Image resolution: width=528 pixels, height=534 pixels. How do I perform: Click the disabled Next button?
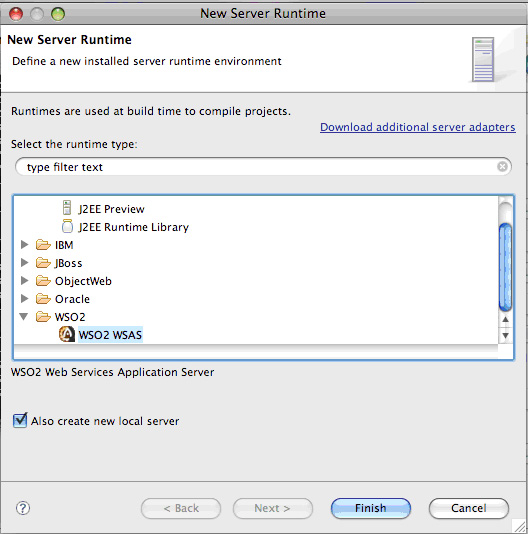(x=273, y=508)
